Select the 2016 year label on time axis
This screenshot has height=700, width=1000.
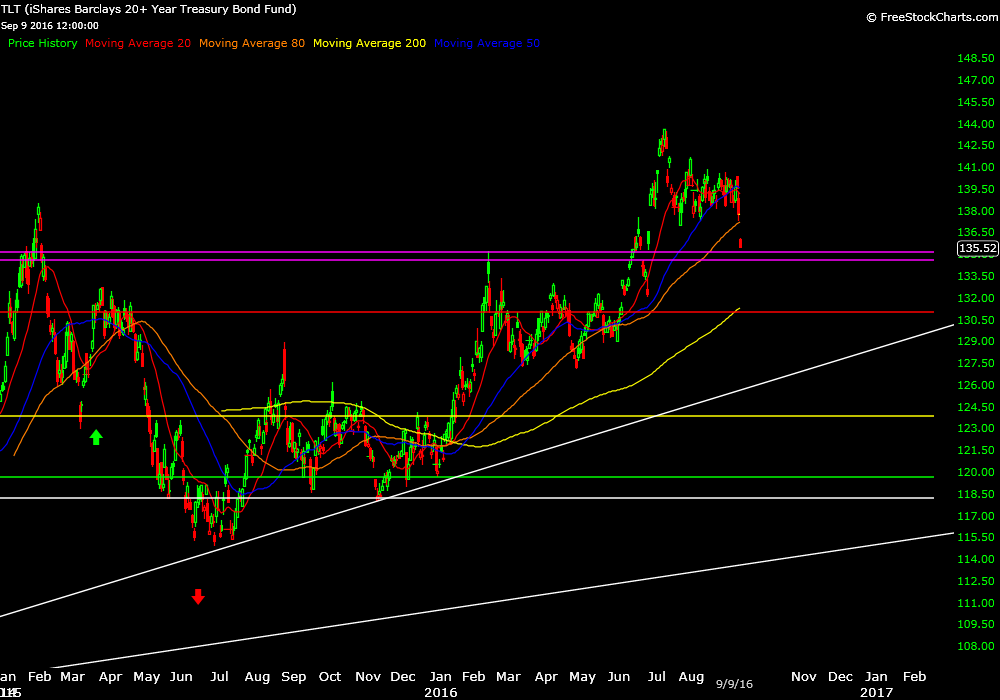(440, 692)
